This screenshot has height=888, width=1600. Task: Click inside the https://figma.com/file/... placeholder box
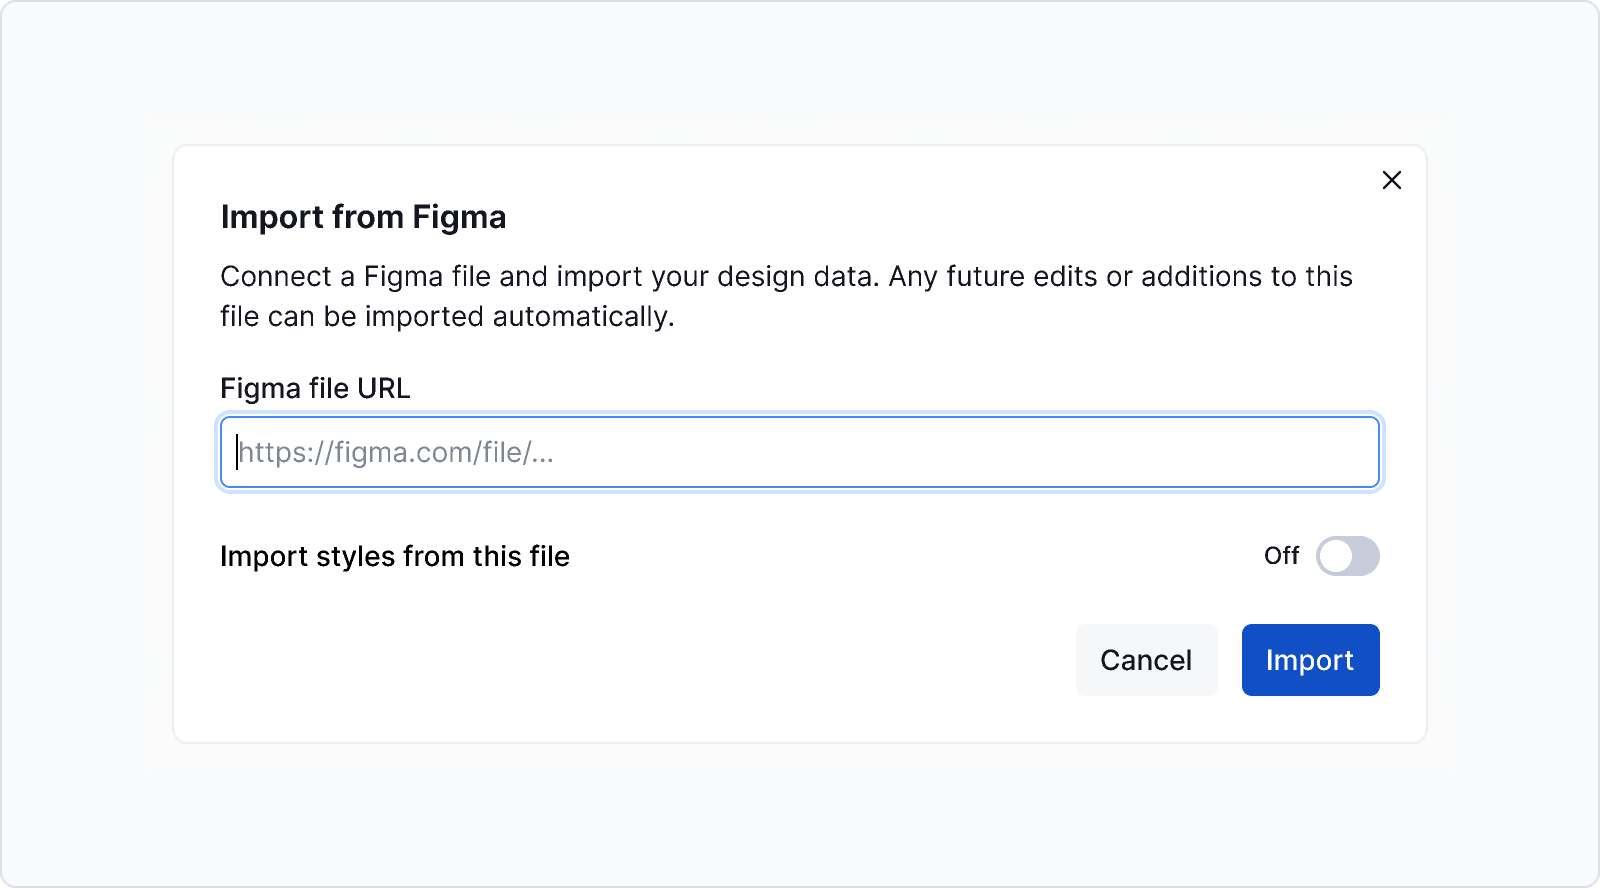tap(800, 453)
